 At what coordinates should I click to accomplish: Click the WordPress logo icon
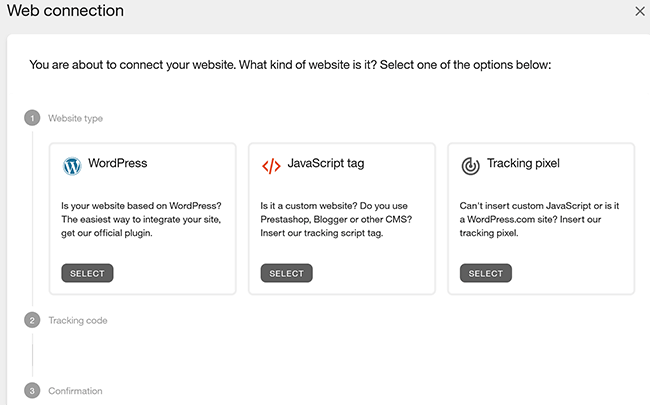(x=71, y=166)
